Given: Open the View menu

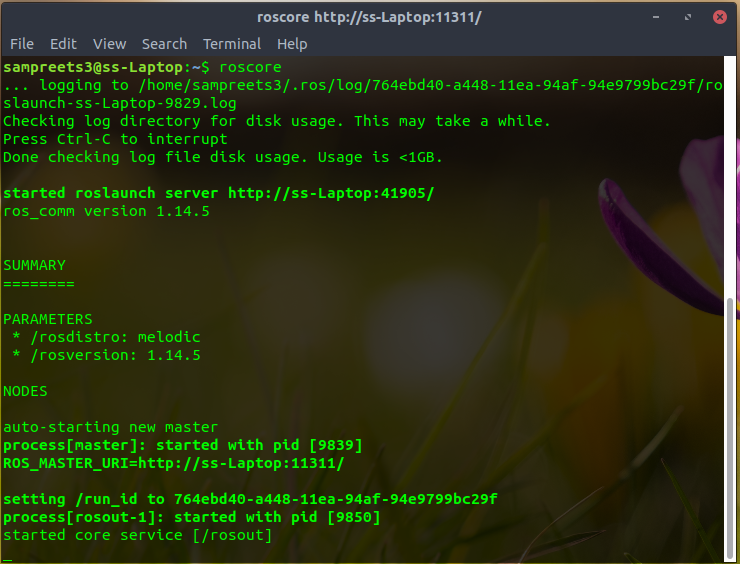Looking at the screenshot, I should pyautogui.click(x=109, y=44).
